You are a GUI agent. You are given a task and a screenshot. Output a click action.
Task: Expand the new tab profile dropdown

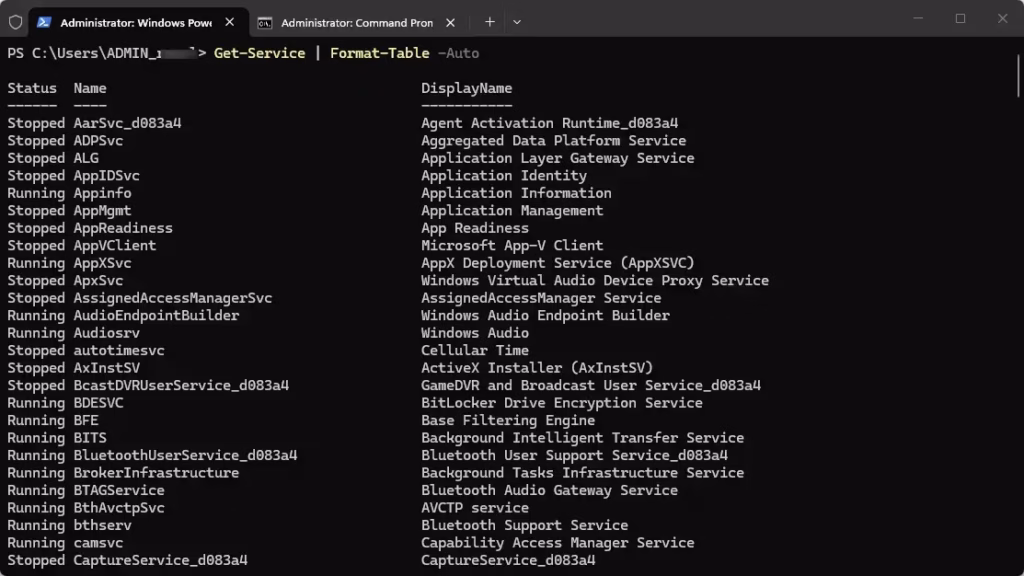click(x=517, y=22)
